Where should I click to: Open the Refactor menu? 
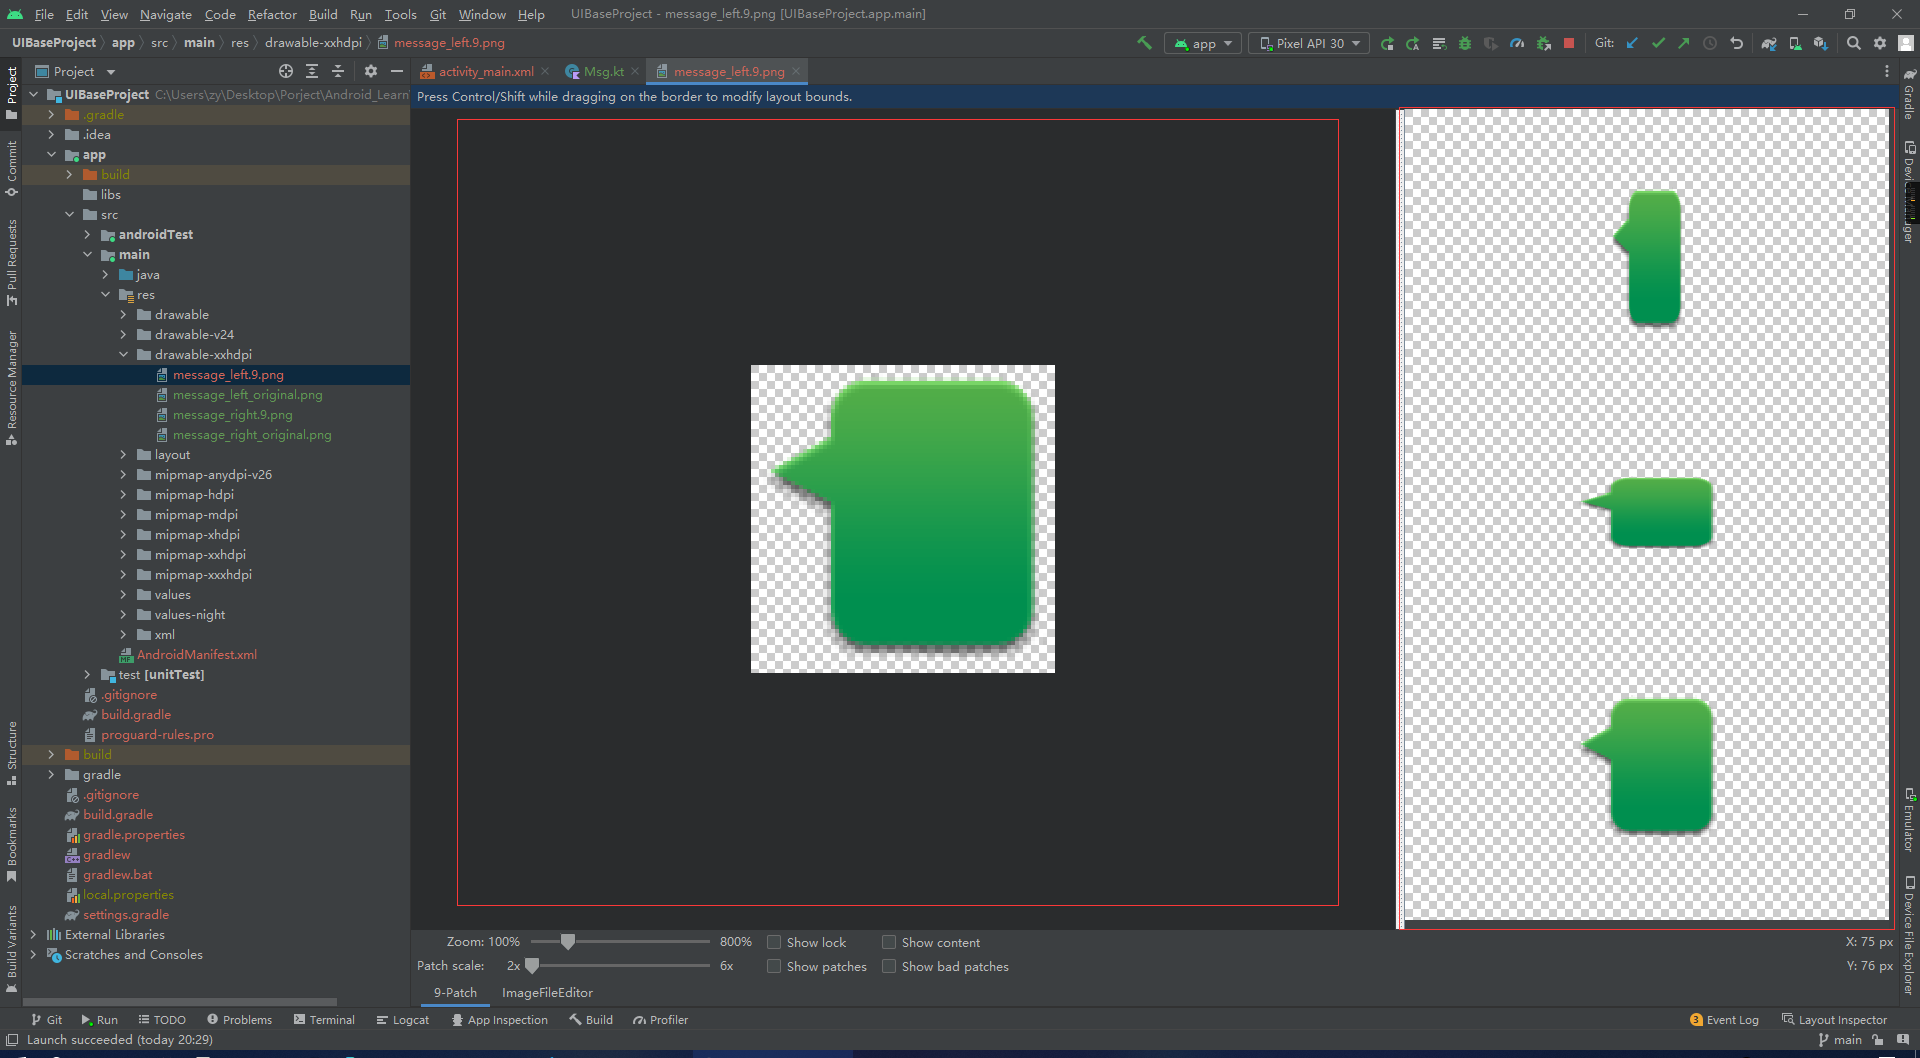(272, 14)
